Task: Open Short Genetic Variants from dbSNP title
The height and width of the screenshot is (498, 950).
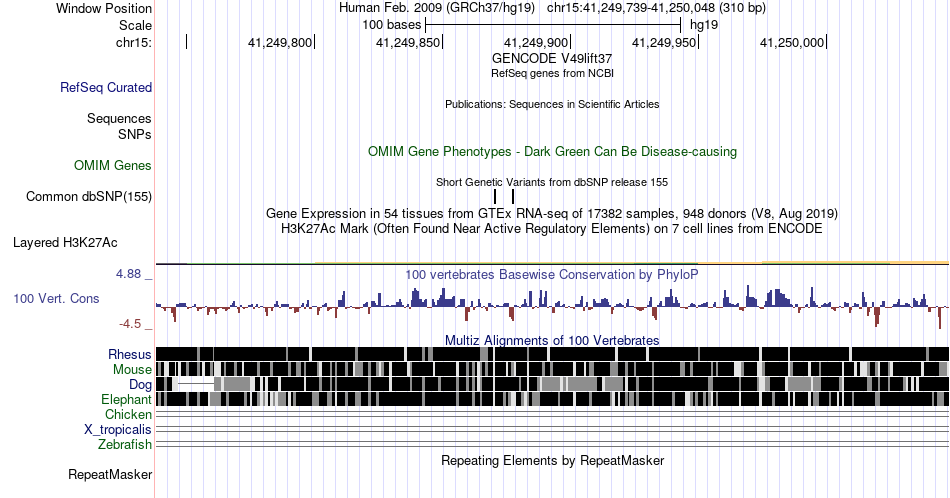Action: (552, 182)
